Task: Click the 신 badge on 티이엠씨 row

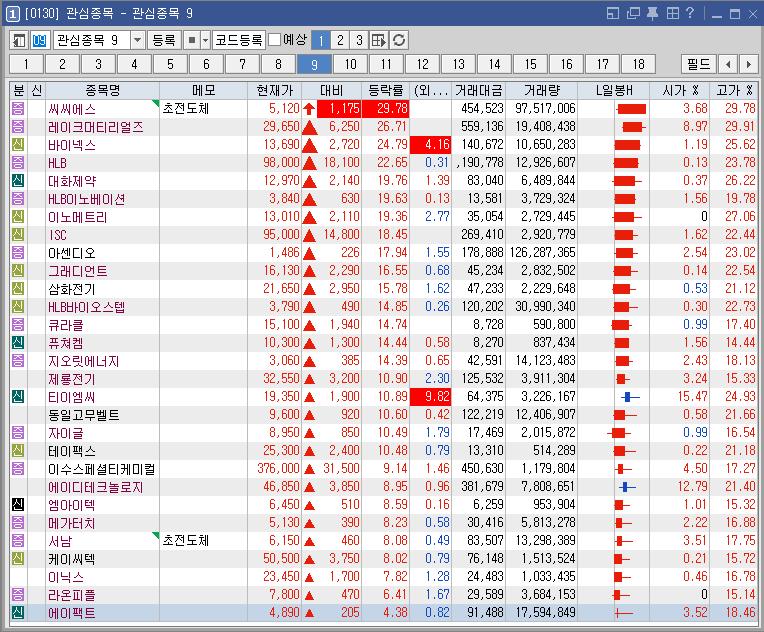Action: (18, 396)
